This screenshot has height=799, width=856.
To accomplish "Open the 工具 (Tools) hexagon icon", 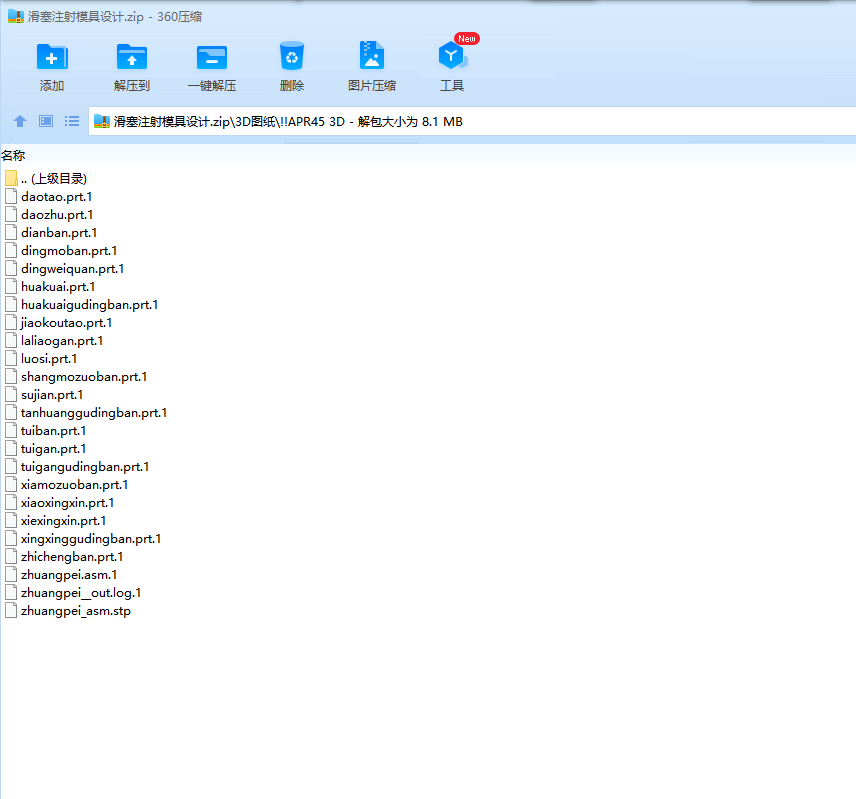I will coord(452,56).
